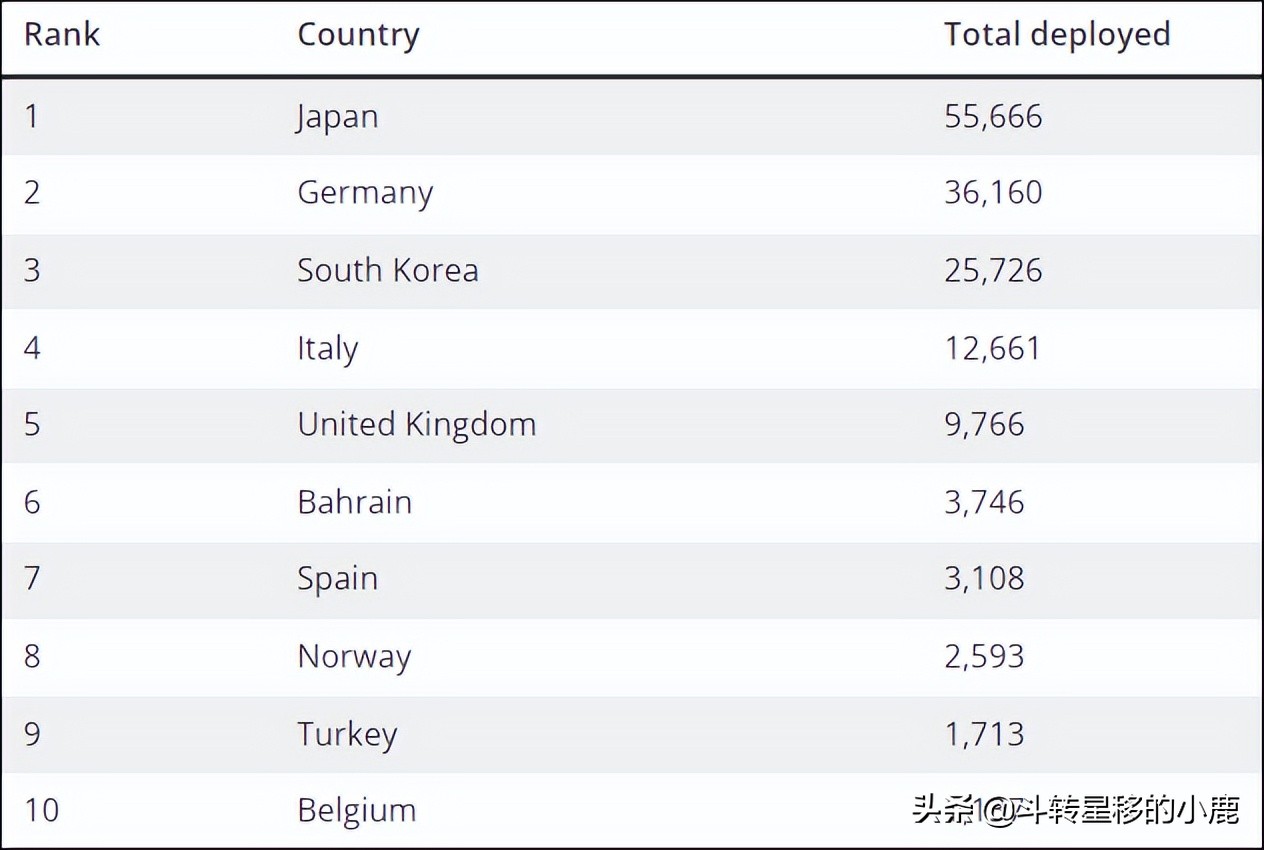This screenshot has height=850, width=1264.
Task: Click the Turkey row label
Action: 347,734
